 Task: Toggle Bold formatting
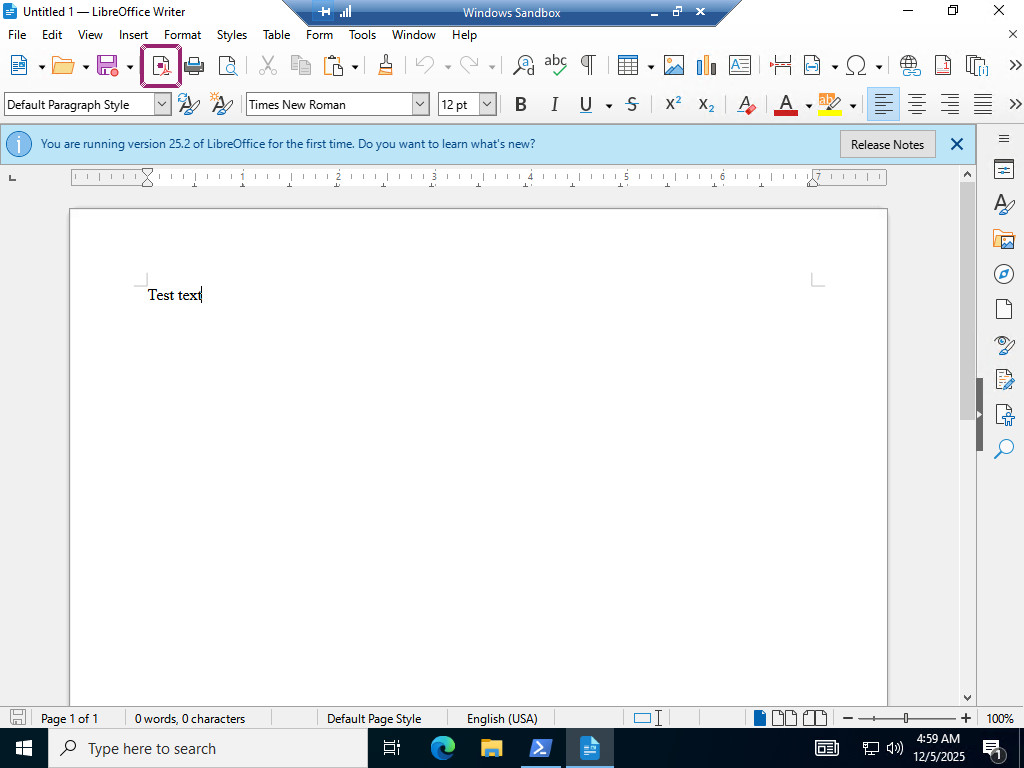tap(520, 104)
